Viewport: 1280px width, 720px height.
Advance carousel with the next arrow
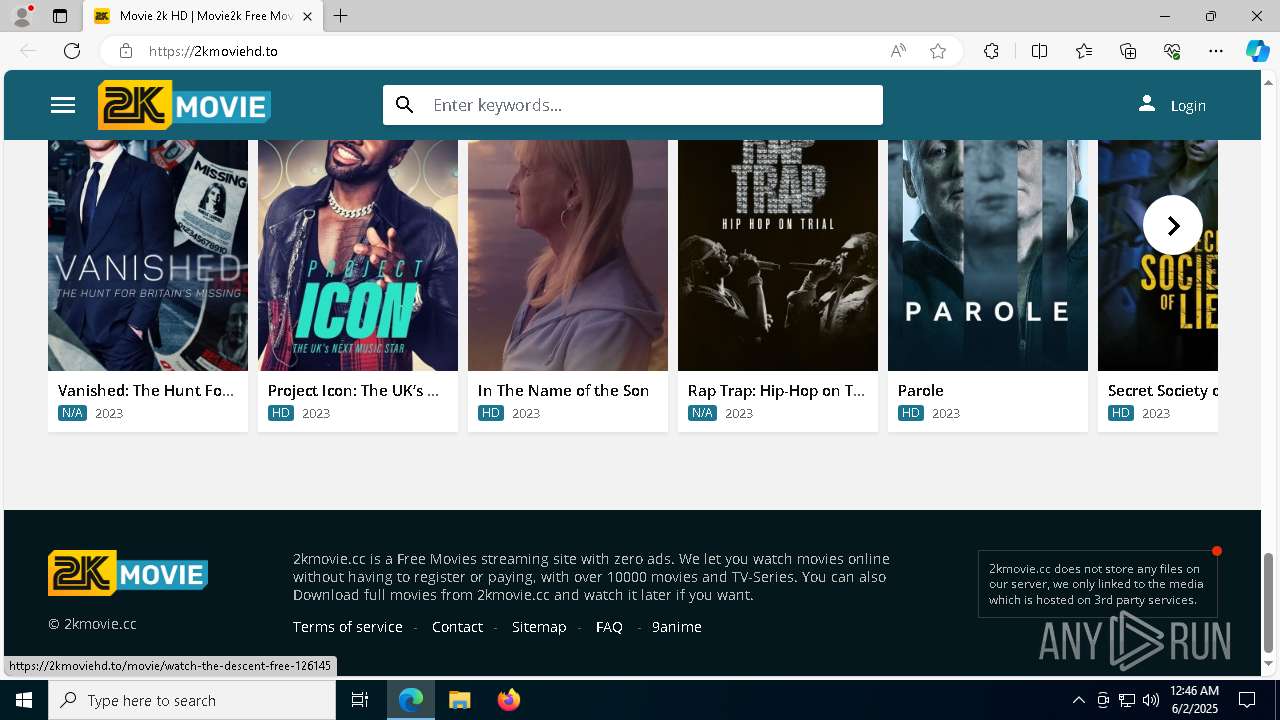[1173, 226]
